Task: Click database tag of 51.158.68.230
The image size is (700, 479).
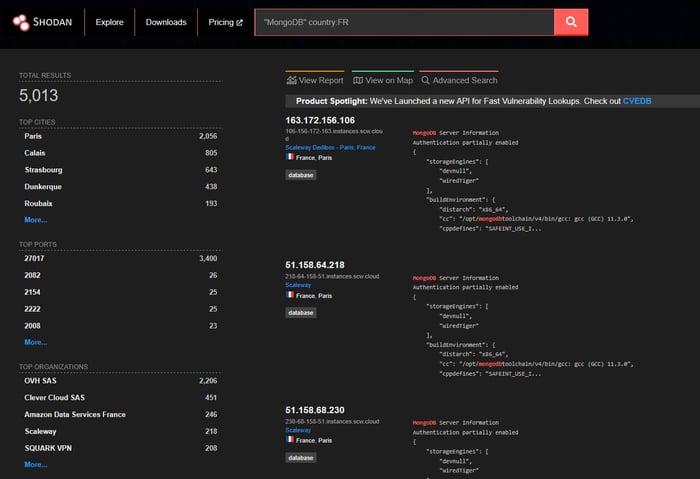Action: [x=300, y=458]
